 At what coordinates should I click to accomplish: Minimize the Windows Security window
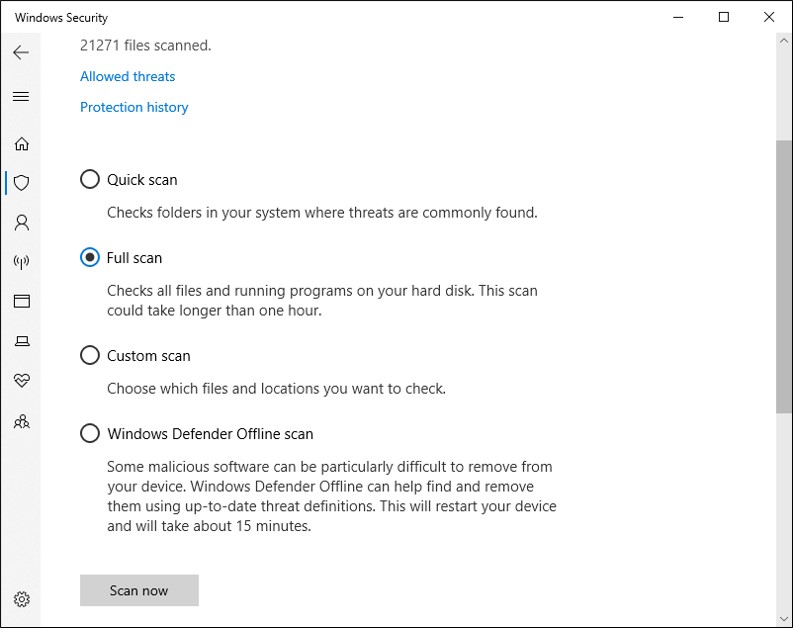click(x=678, y=17)
